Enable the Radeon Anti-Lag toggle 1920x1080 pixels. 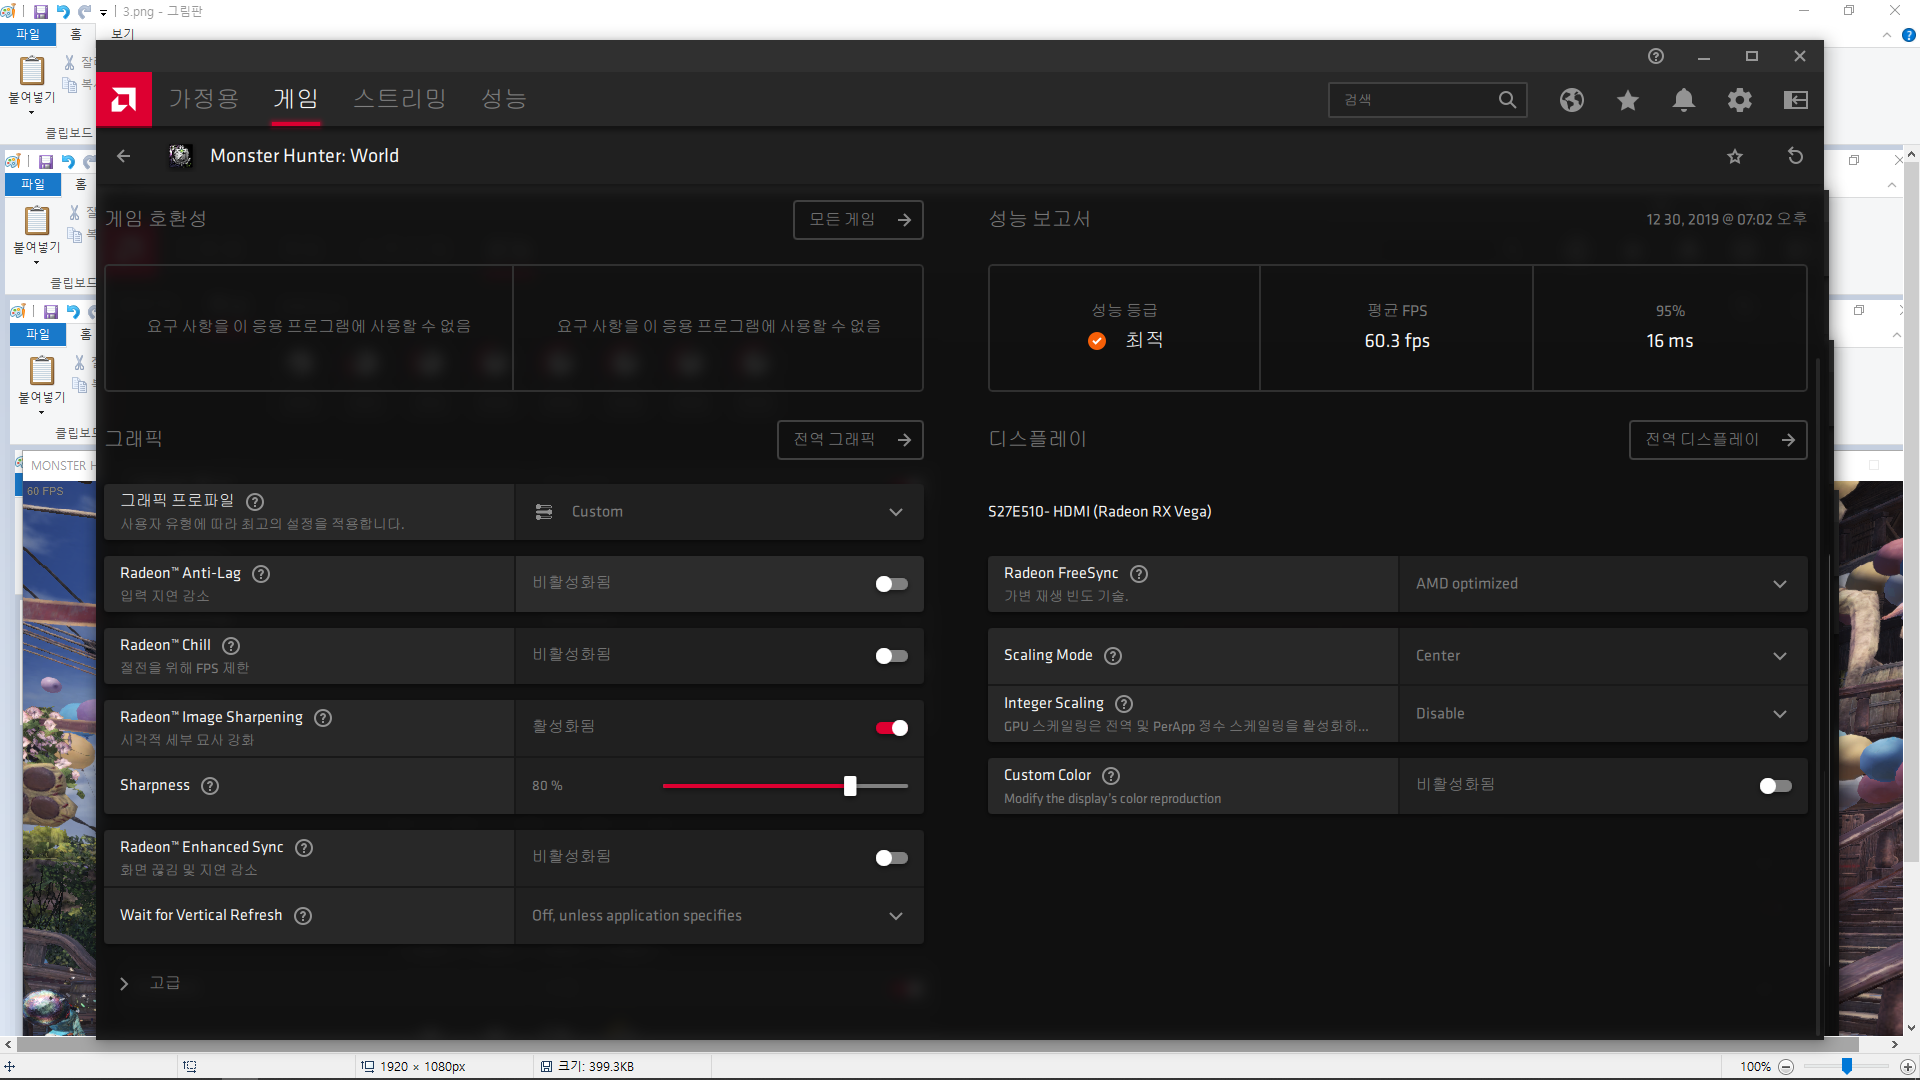tap(891, 584)
